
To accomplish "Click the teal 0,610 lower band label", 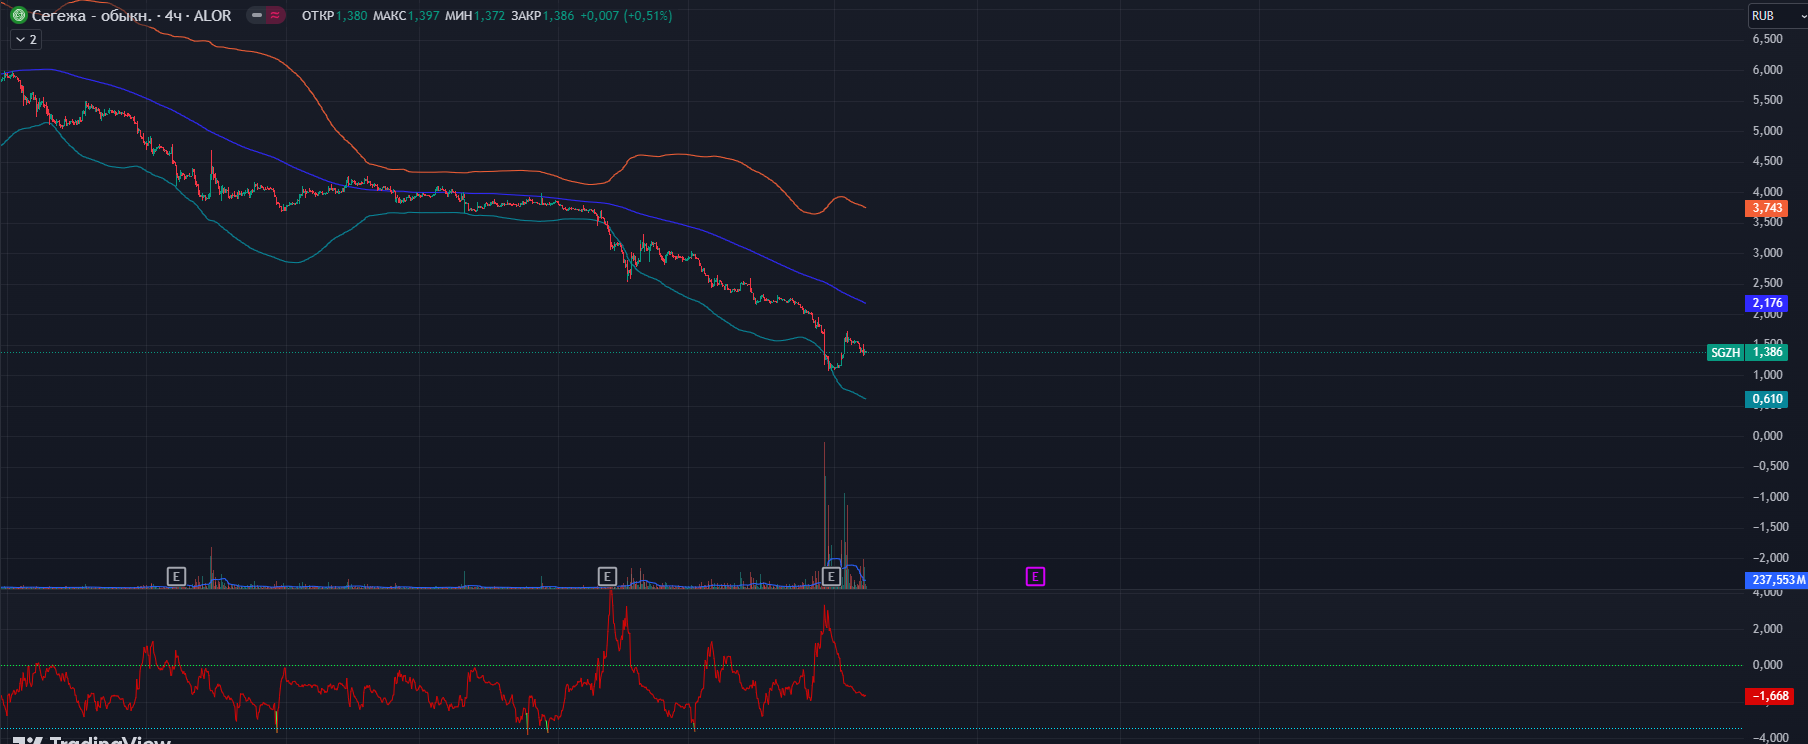I will point(1767,399).
